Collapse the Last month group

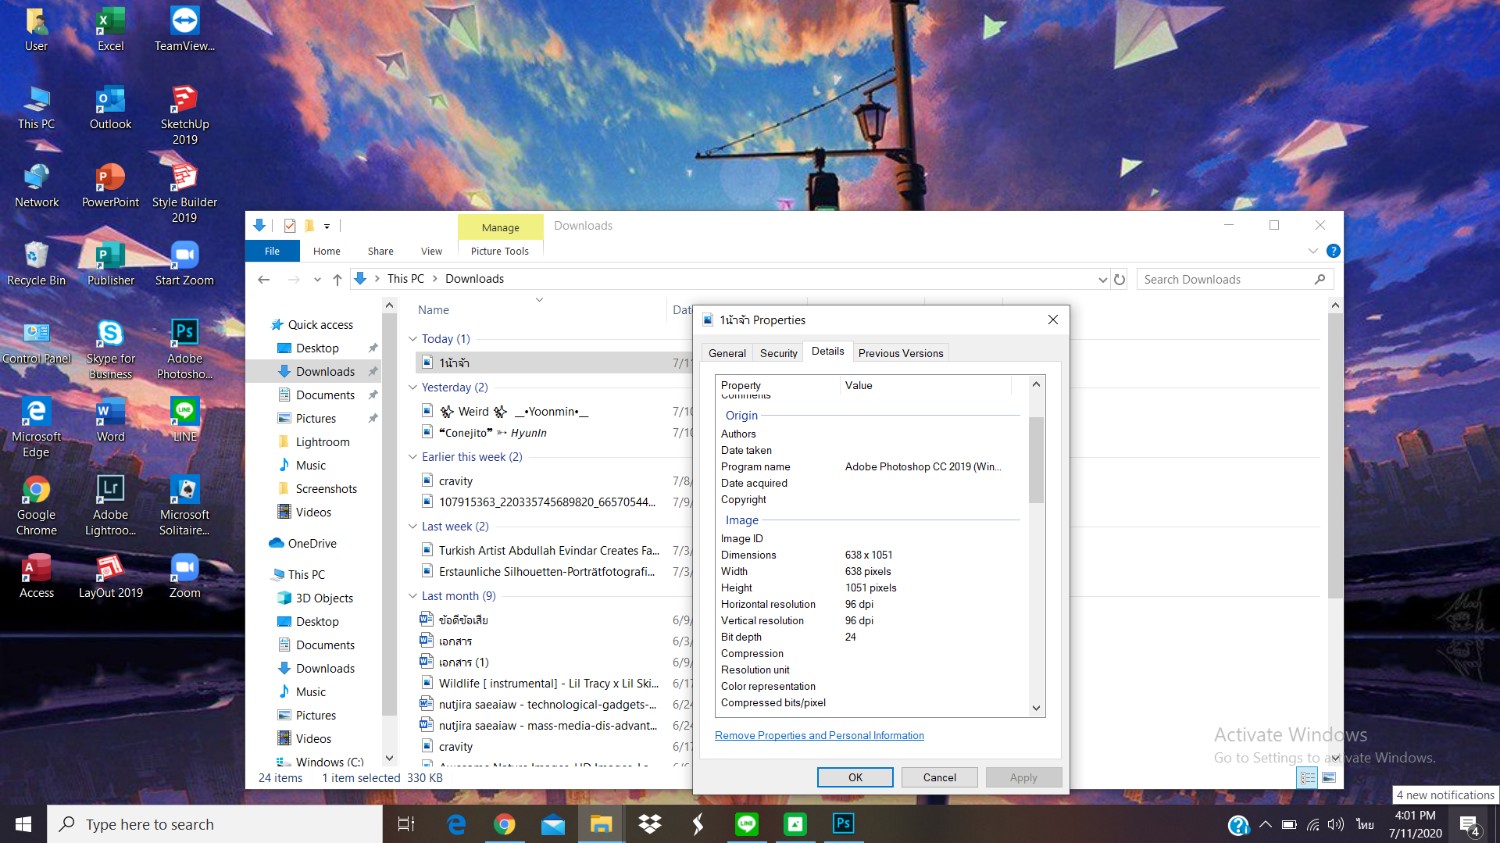pyautogui.click(x=413, y=596)
